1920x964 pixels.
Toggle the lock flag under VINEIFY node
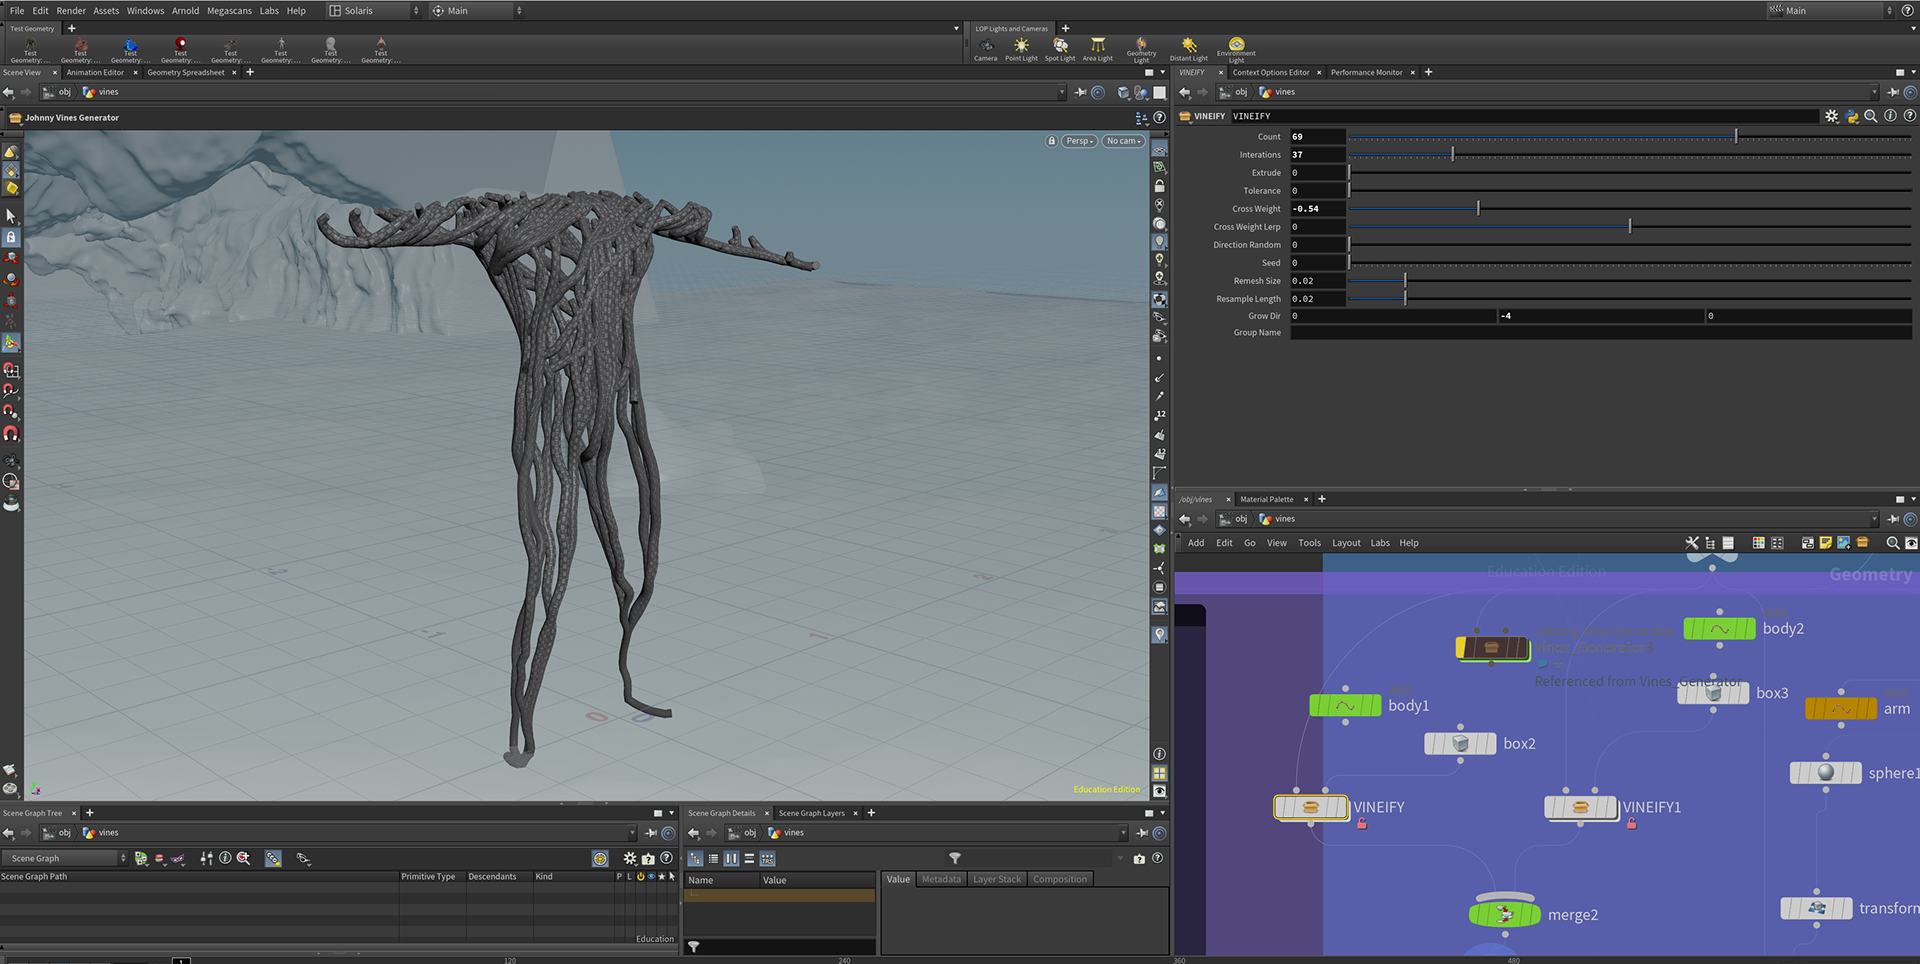(1362, 824)
